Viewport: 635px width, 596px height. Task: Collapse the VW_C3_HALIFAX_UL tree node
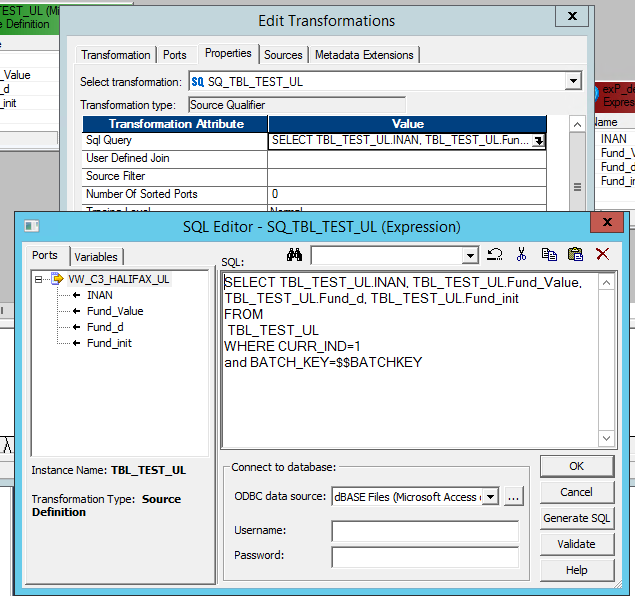(38, 279)
